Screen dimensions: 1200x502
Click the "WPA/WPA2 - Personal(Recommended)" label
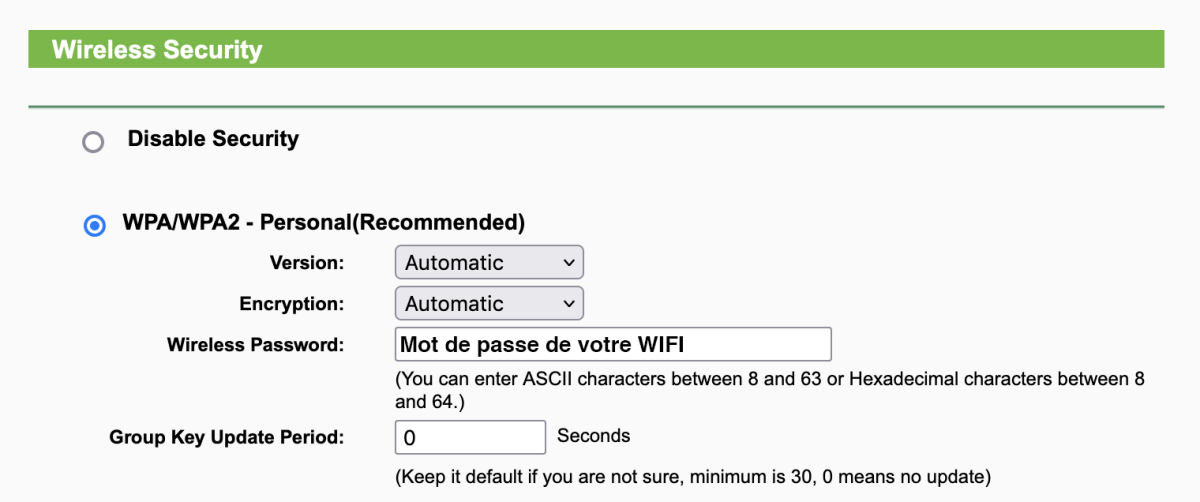[x=323, y=222]
